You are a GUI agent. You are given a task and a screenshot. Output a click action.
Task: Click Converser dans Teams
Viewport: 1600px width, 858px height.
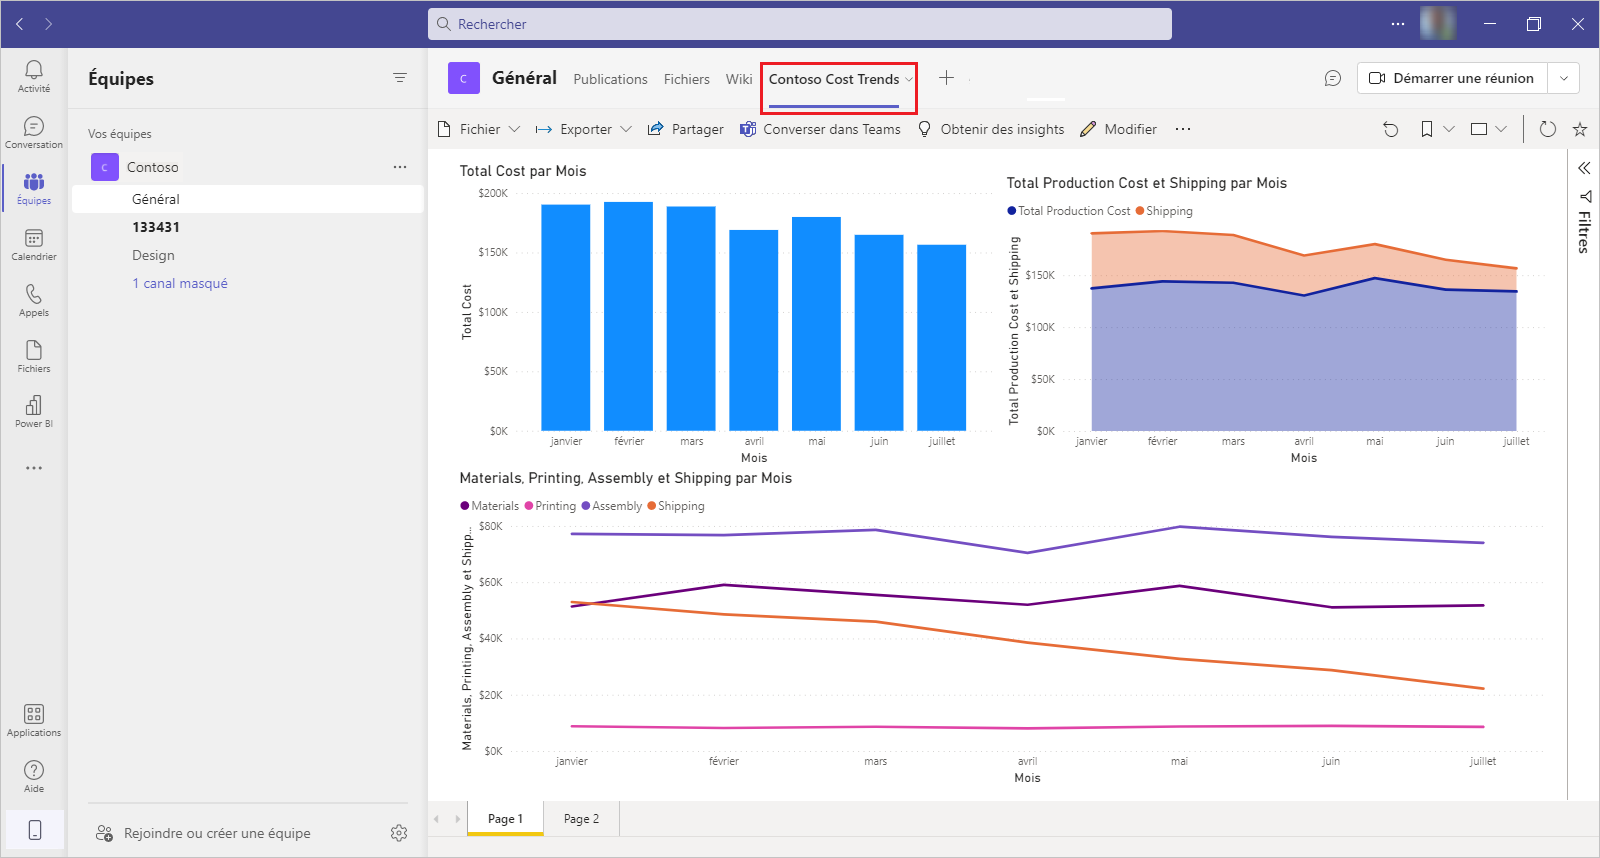click(x=820, y=129)
